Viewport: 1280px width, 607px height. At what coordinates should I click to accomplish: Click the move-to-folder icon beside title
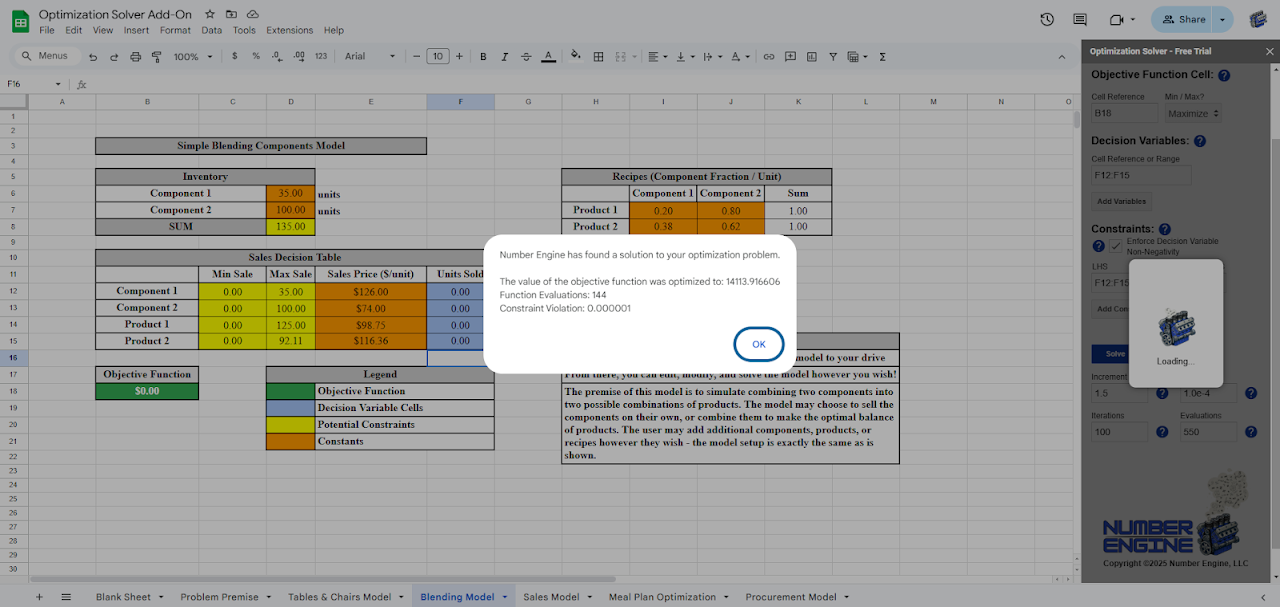[231, 15]
